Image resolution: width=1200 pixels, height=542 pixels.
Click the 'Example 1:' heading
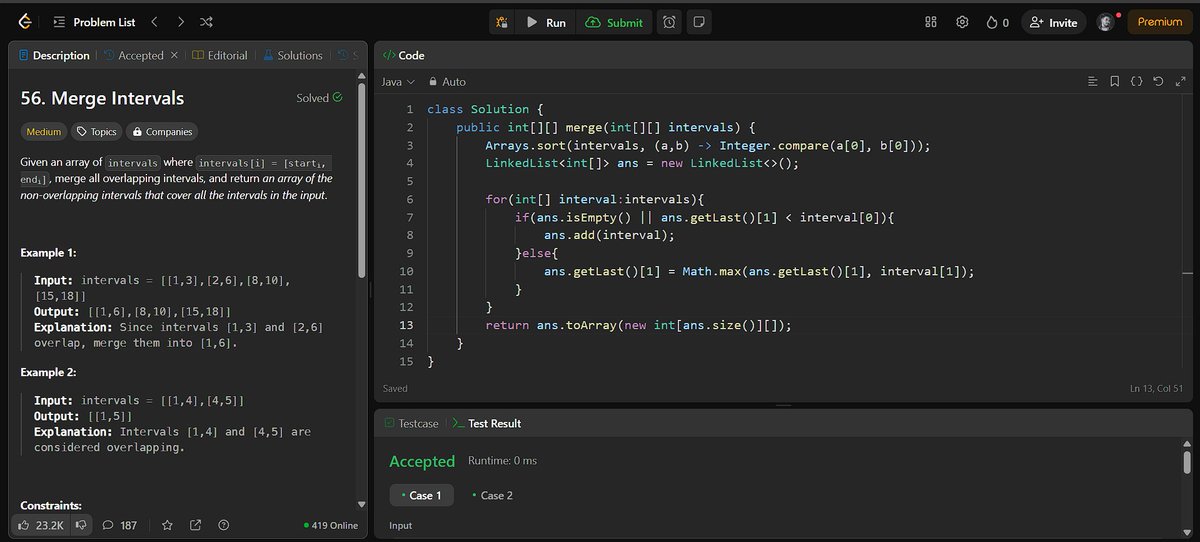coord(49,253)
